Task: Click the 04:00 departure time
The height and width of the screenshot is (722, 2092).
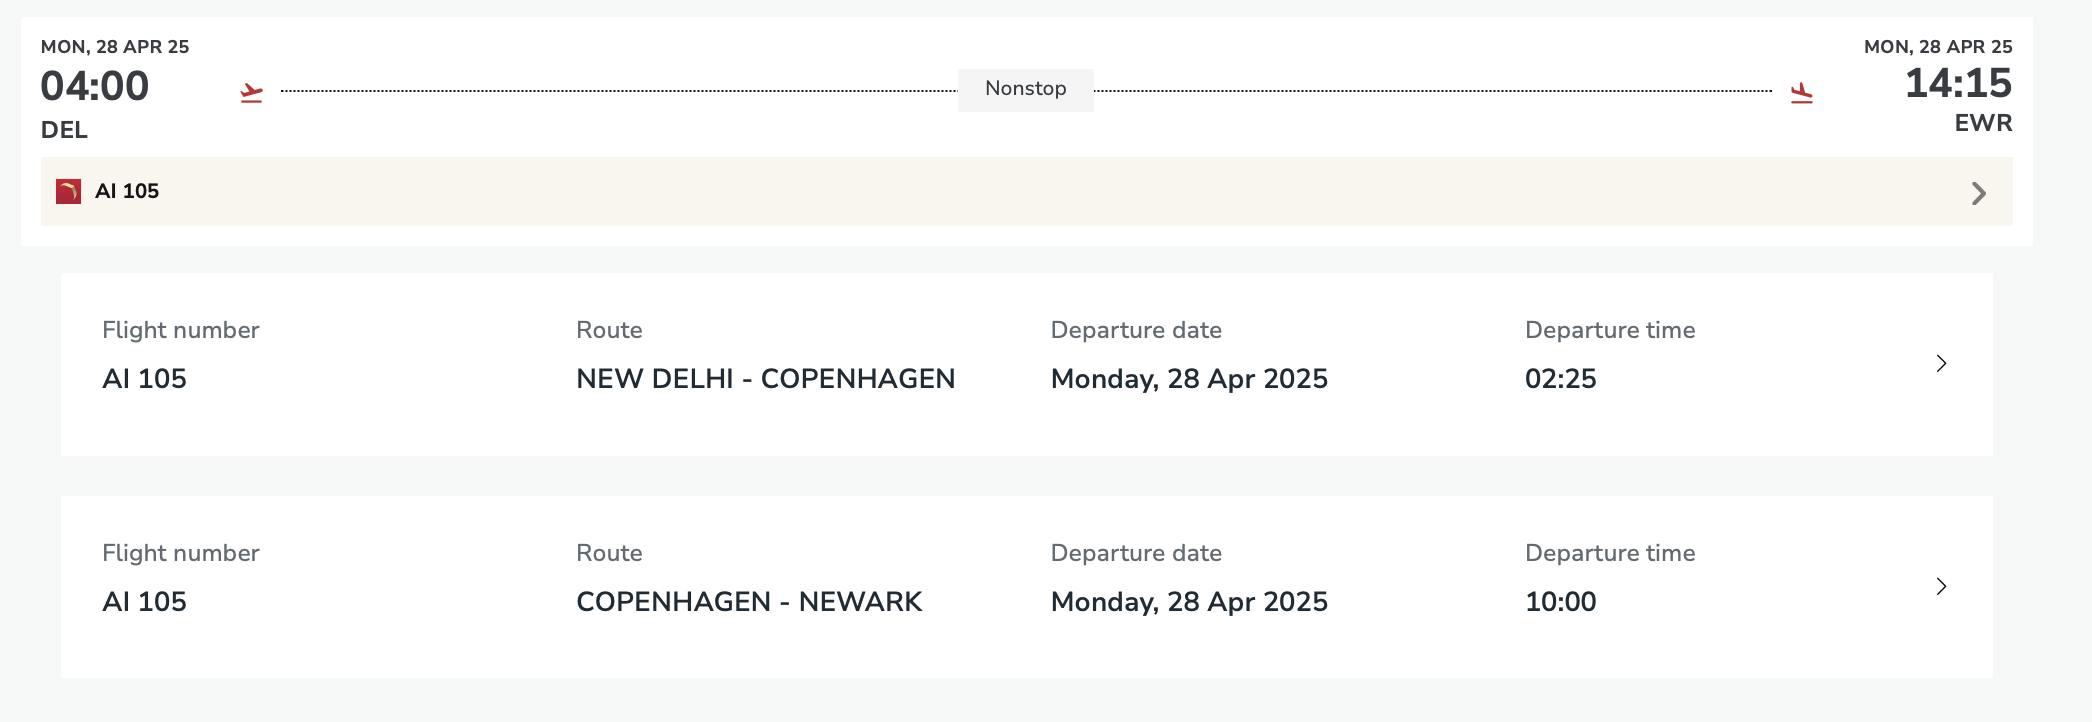Action: tap(95, 86)
